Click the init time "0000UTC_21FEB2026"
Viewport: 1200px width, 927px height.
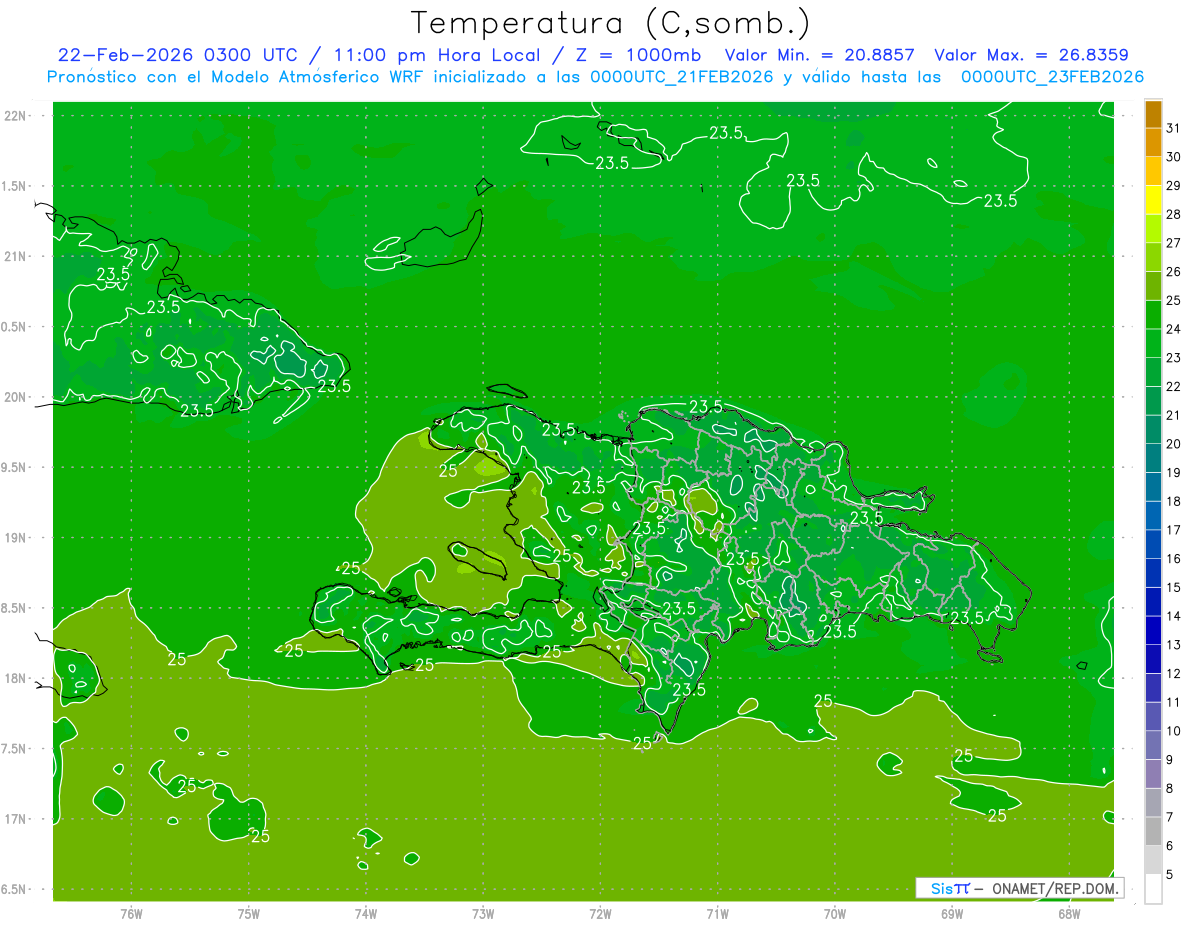coord(682,77)
